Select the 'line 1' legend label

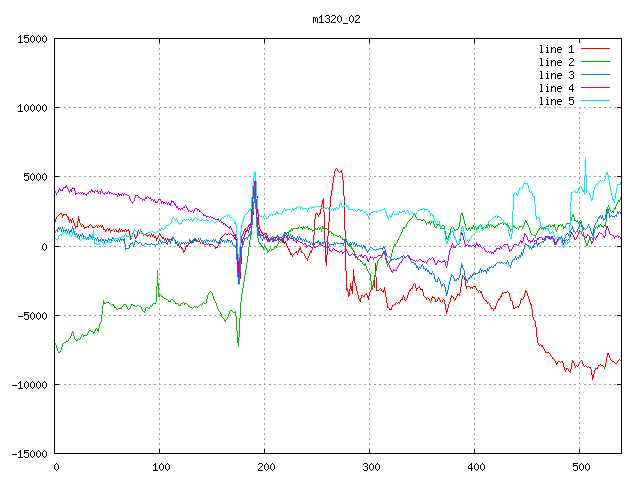557,49
